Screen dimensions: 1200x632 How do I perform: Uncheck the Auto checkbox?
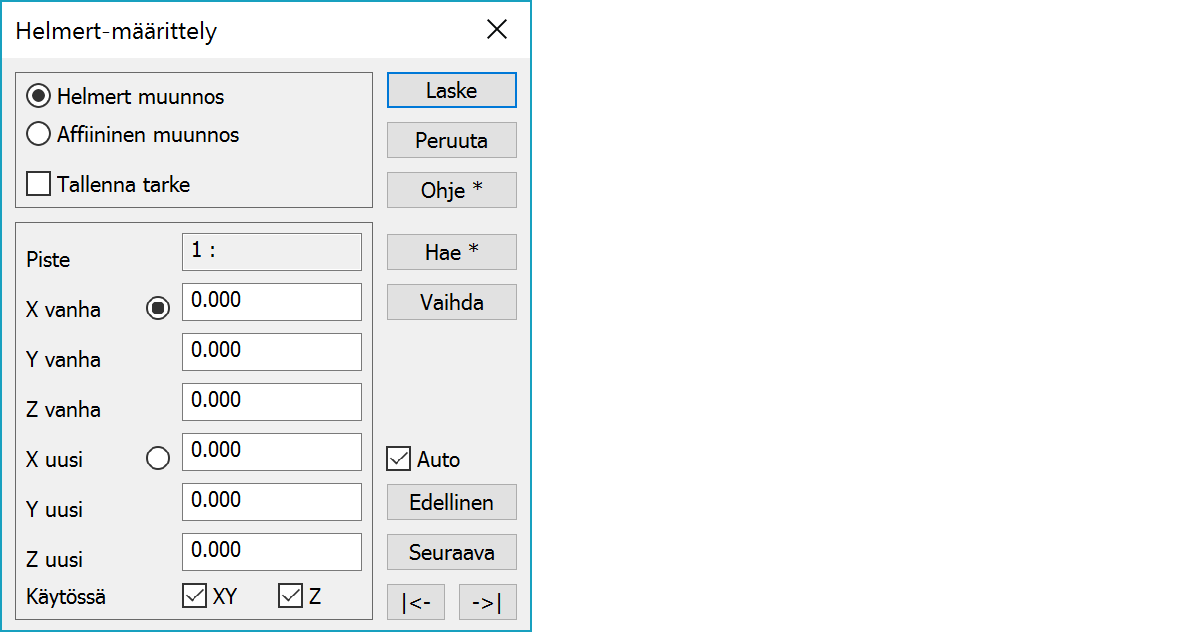pos(399,460)
